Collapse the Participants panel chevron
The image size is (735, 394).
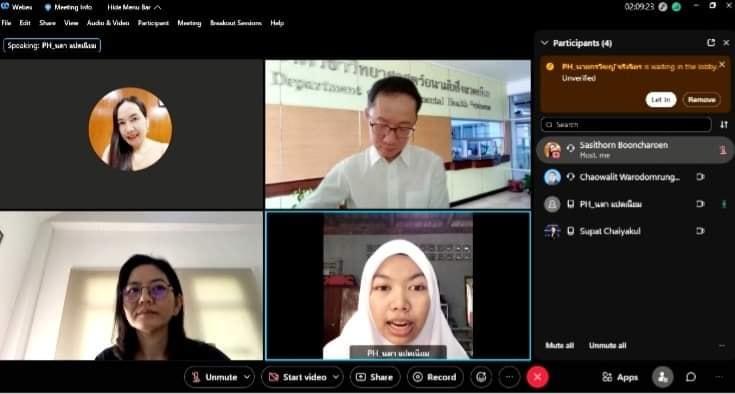544,43
